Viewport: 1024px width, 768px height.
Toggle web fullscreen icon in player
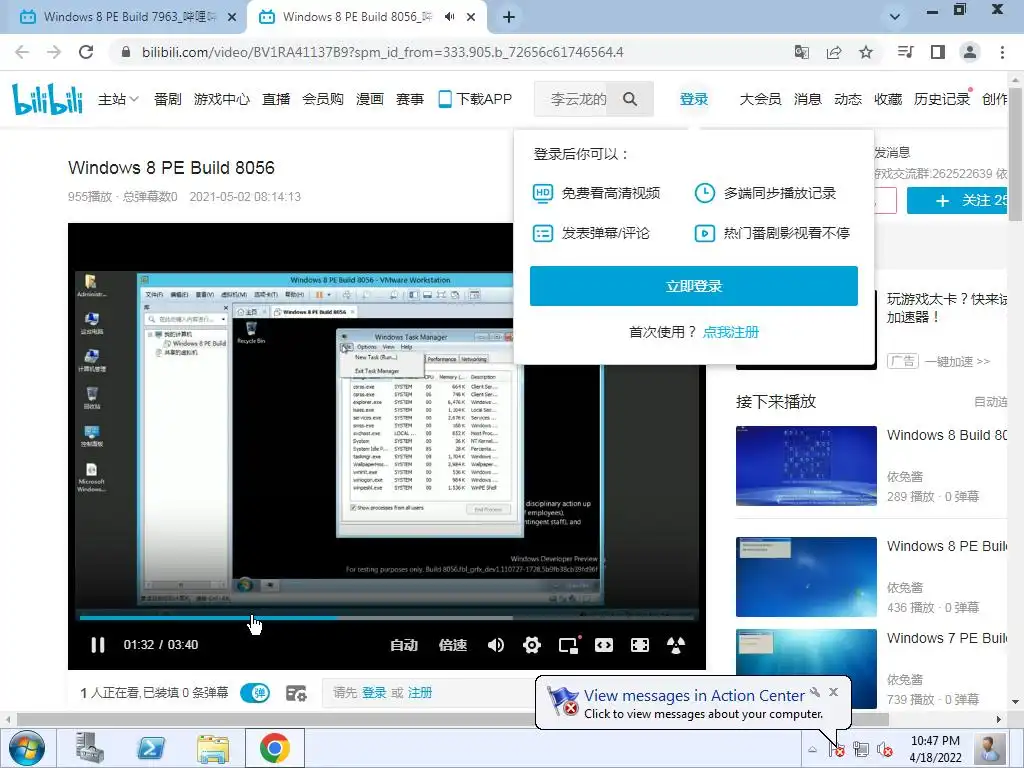[640, 645]
